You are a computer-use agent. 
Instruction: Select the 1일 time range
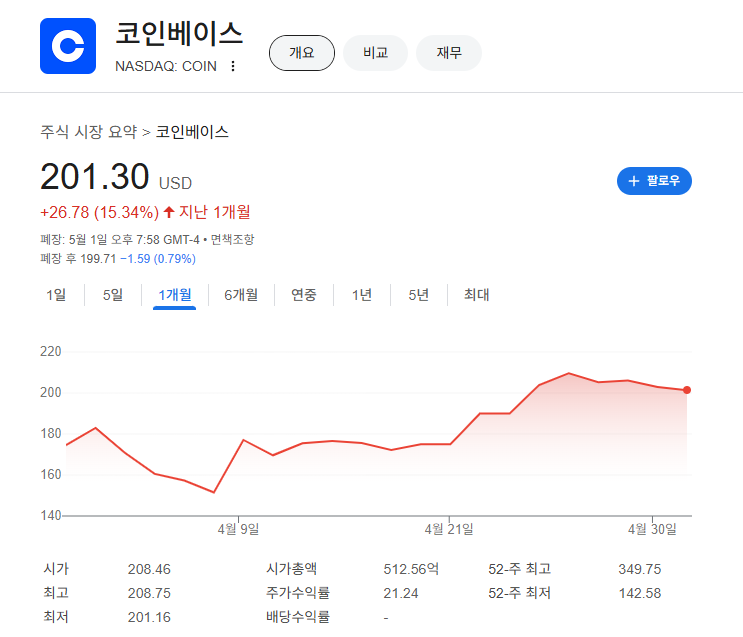point(56,295)
